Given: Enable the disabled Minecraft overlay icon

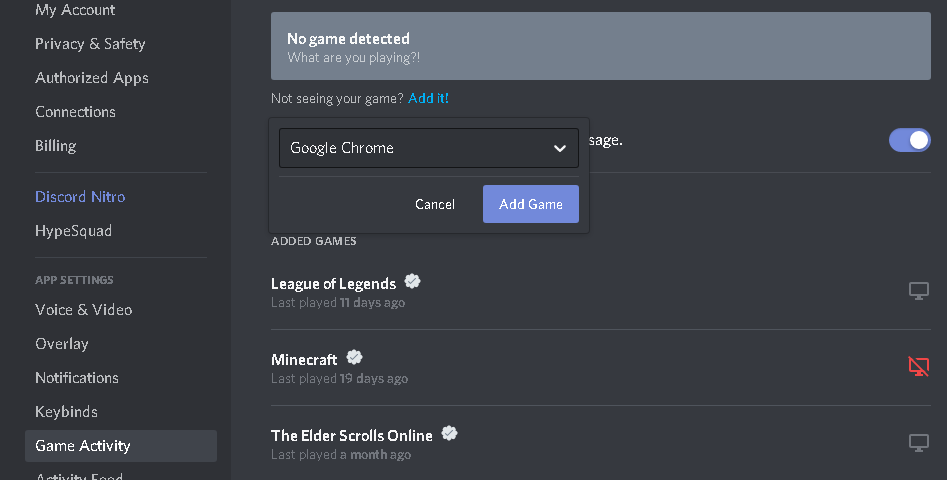Looking at the screenshot, I should point(918,367).
